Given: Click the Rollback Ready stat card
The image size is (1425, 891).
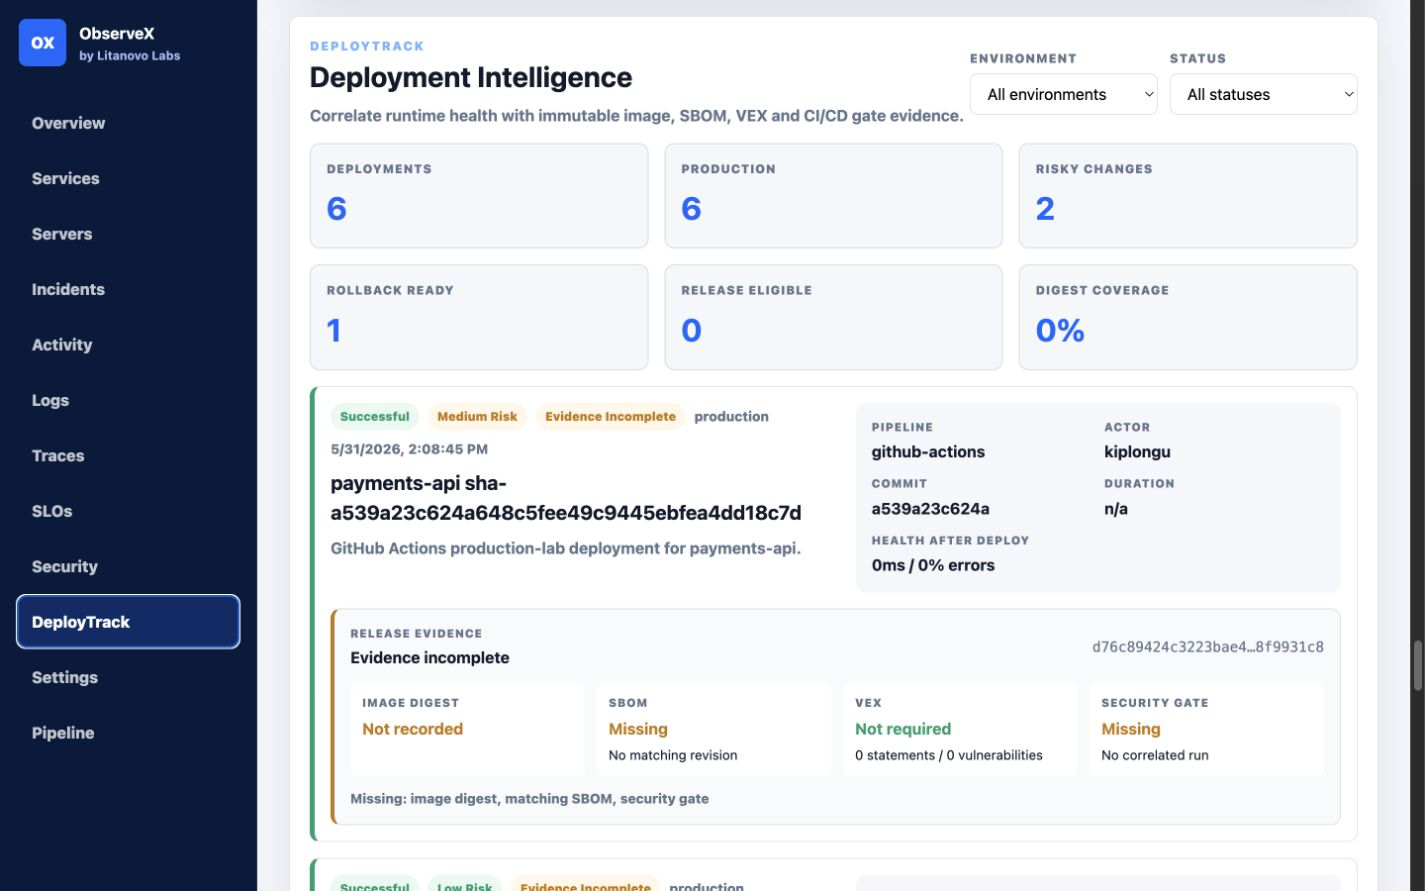Looking at the screenshot, I should click(x=479, y=317).
